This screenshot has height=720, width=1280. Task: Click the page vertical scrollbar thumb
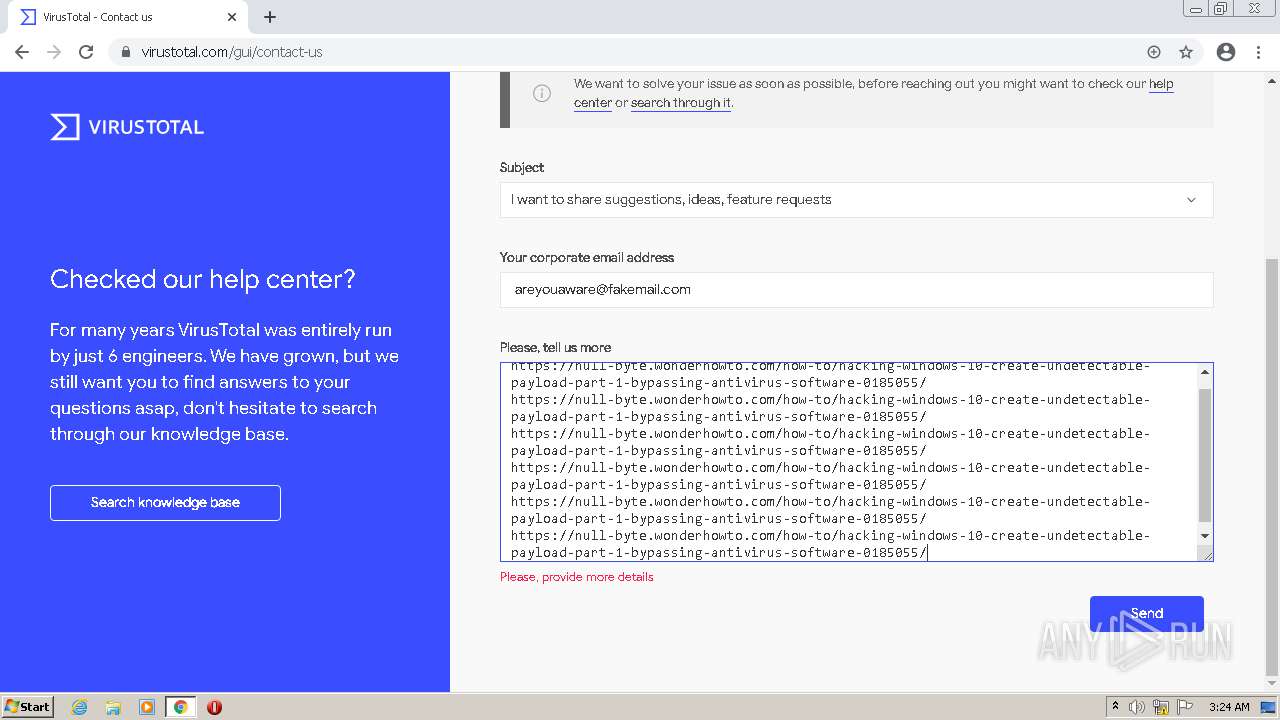click(1272, 466)
